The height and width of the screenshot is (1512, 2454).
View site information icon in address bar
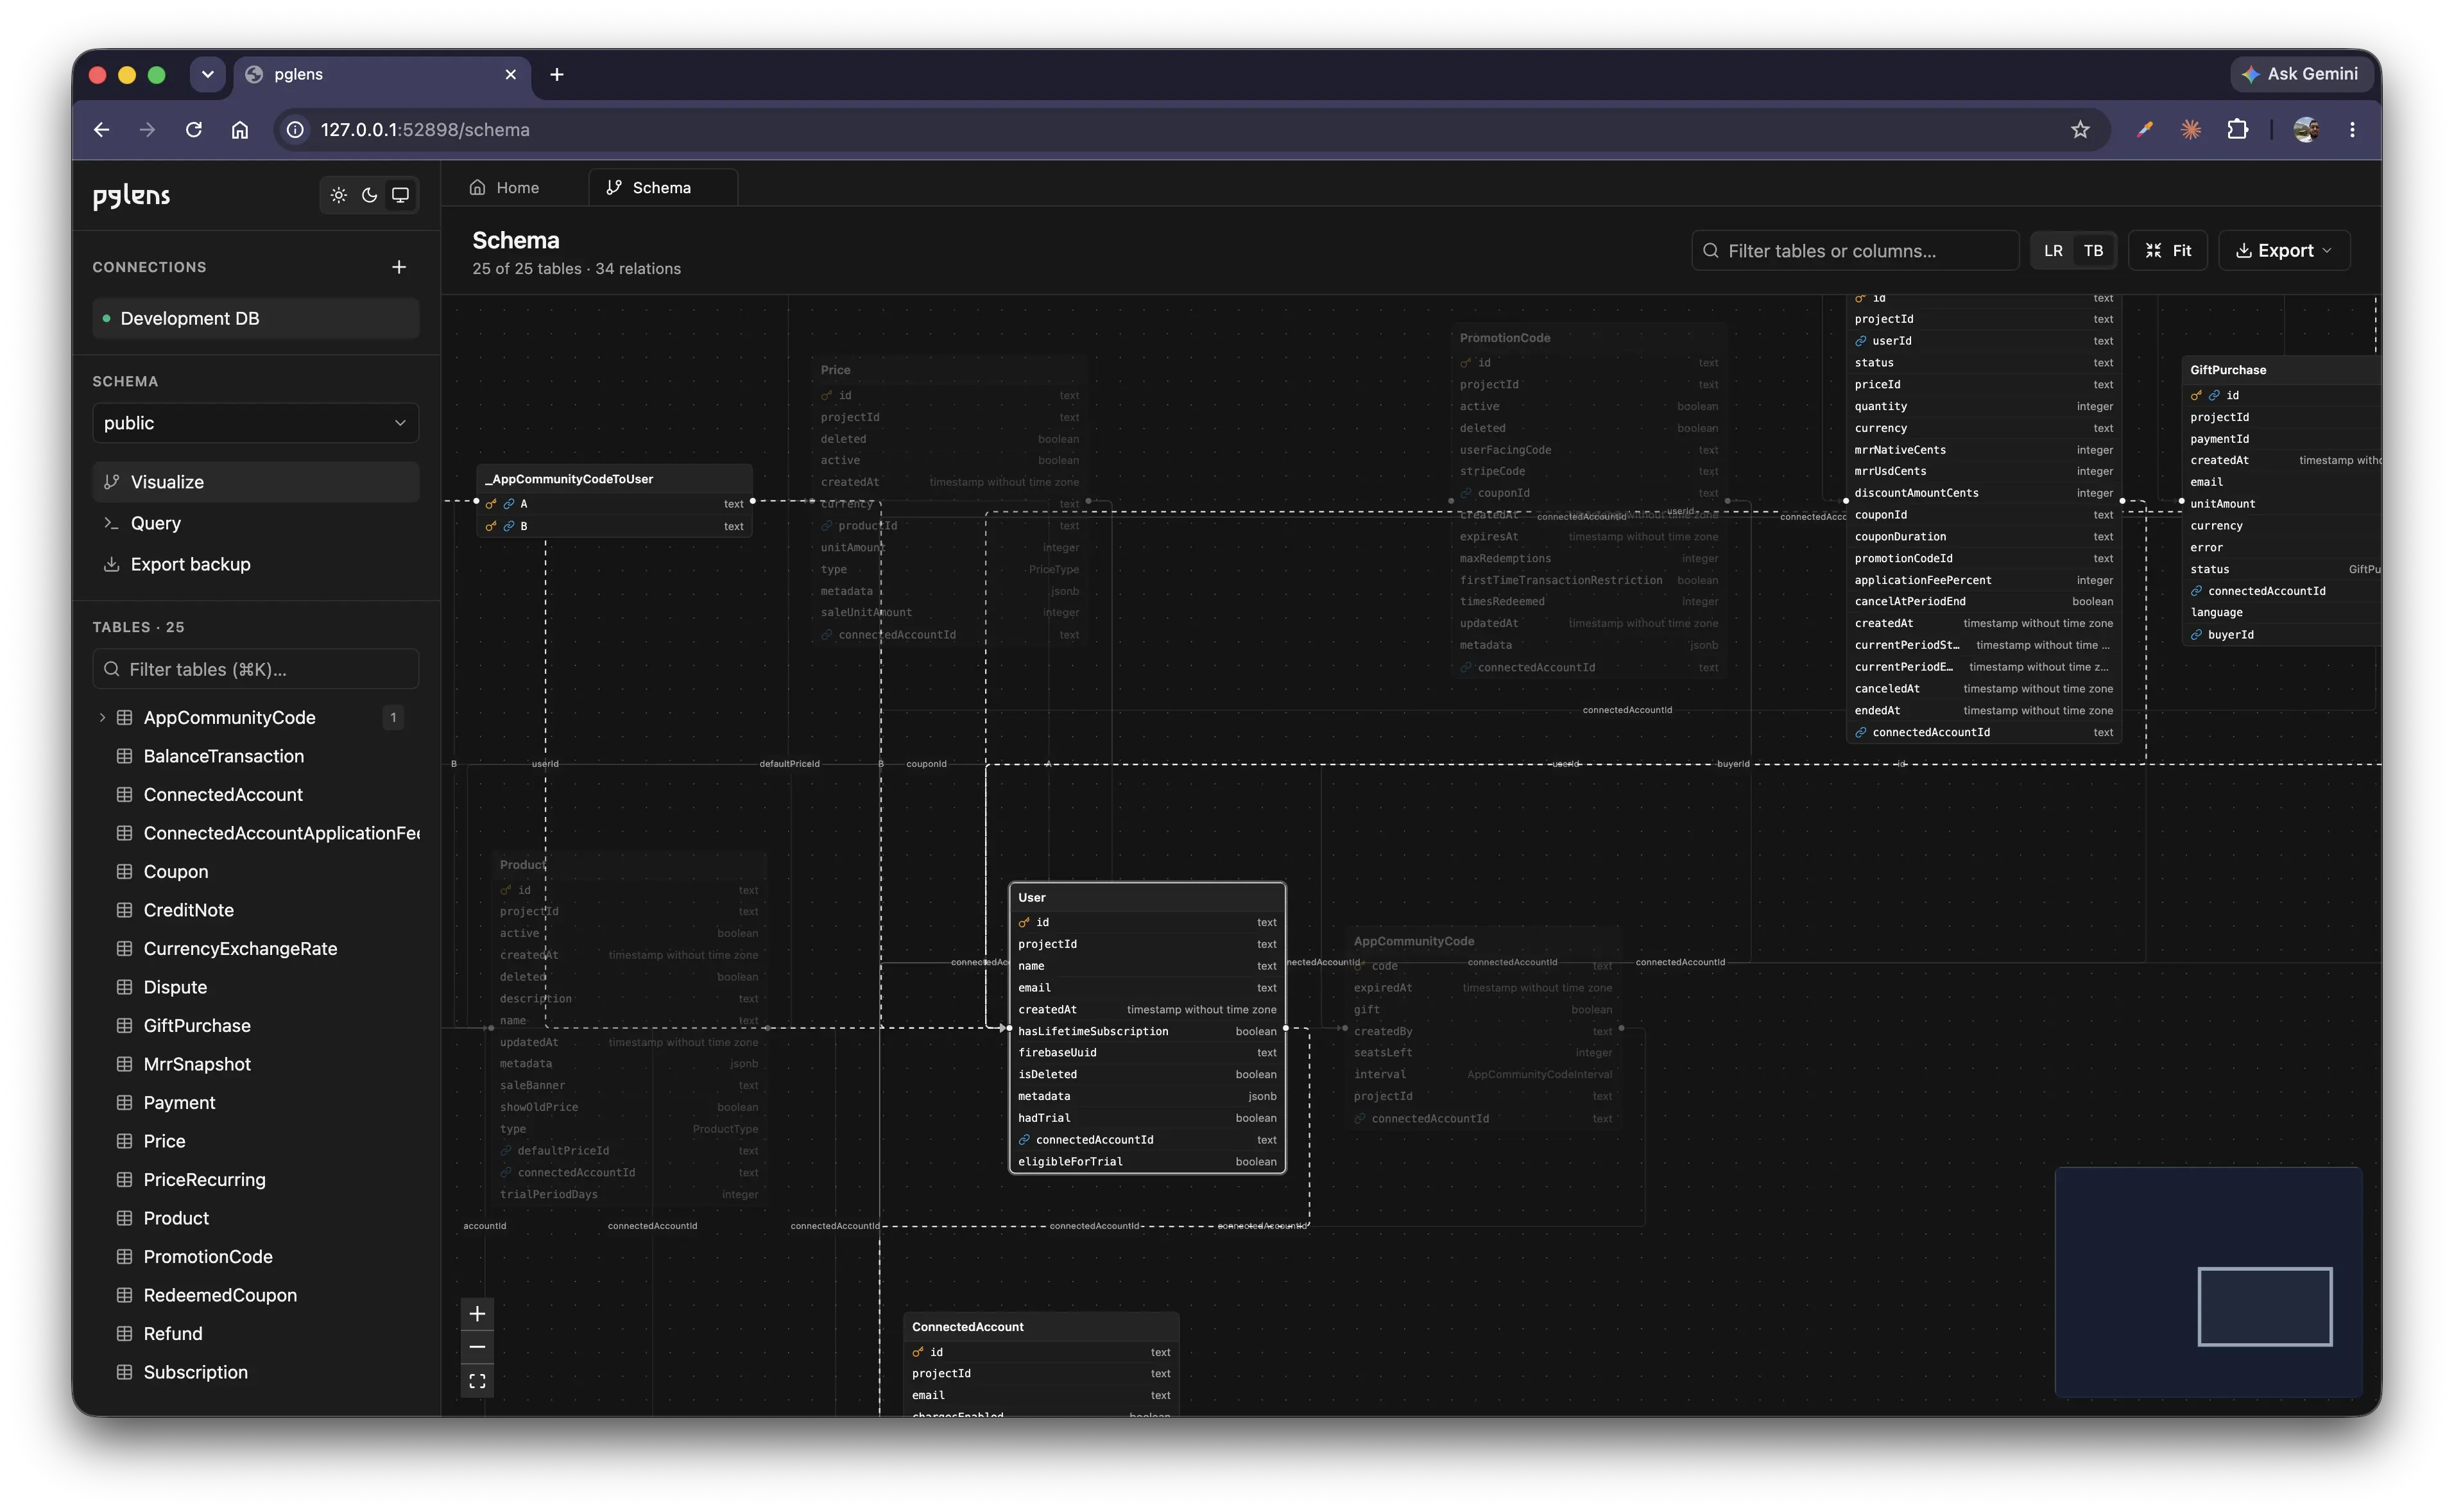coord(295,130)
